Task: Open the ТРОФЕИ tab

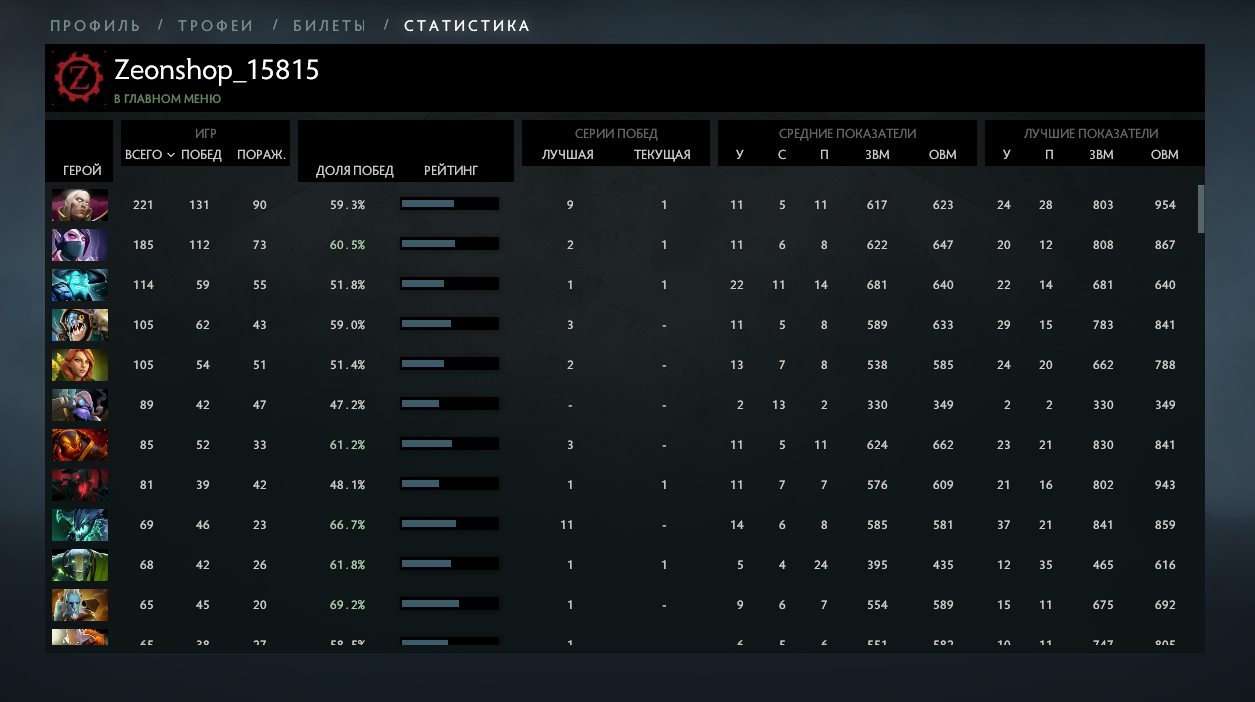Action: pos(216,26)
